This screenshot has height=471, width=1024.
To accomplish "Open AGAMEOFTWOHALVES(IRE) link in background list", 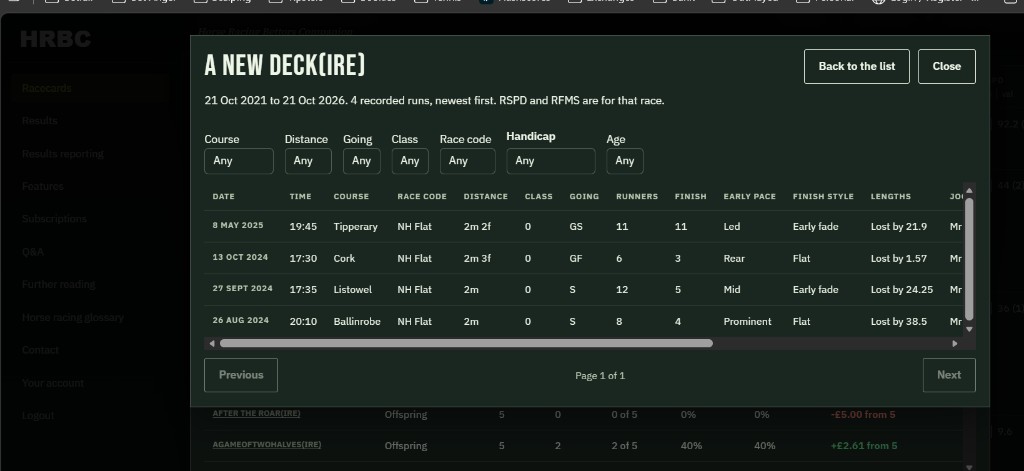I will point(267,444).
